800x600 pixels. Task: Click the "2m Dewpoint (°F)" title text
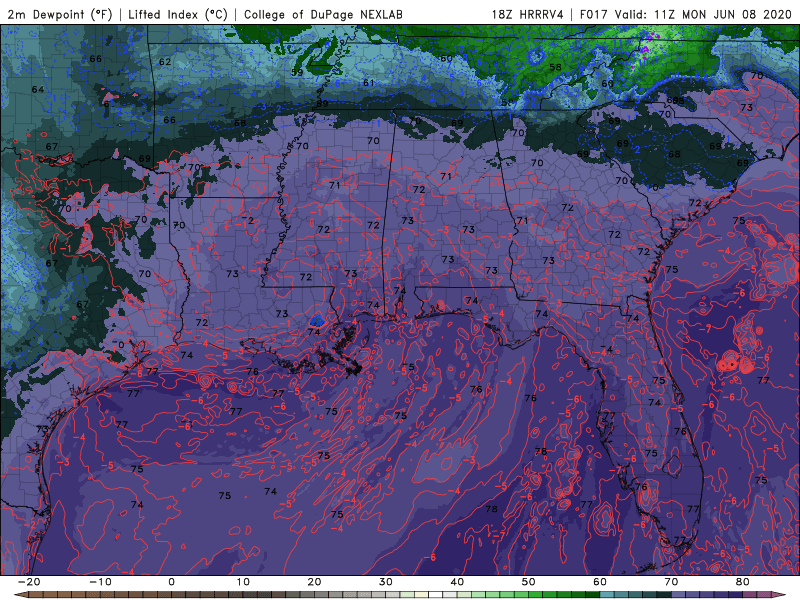[x=60, y=14]
